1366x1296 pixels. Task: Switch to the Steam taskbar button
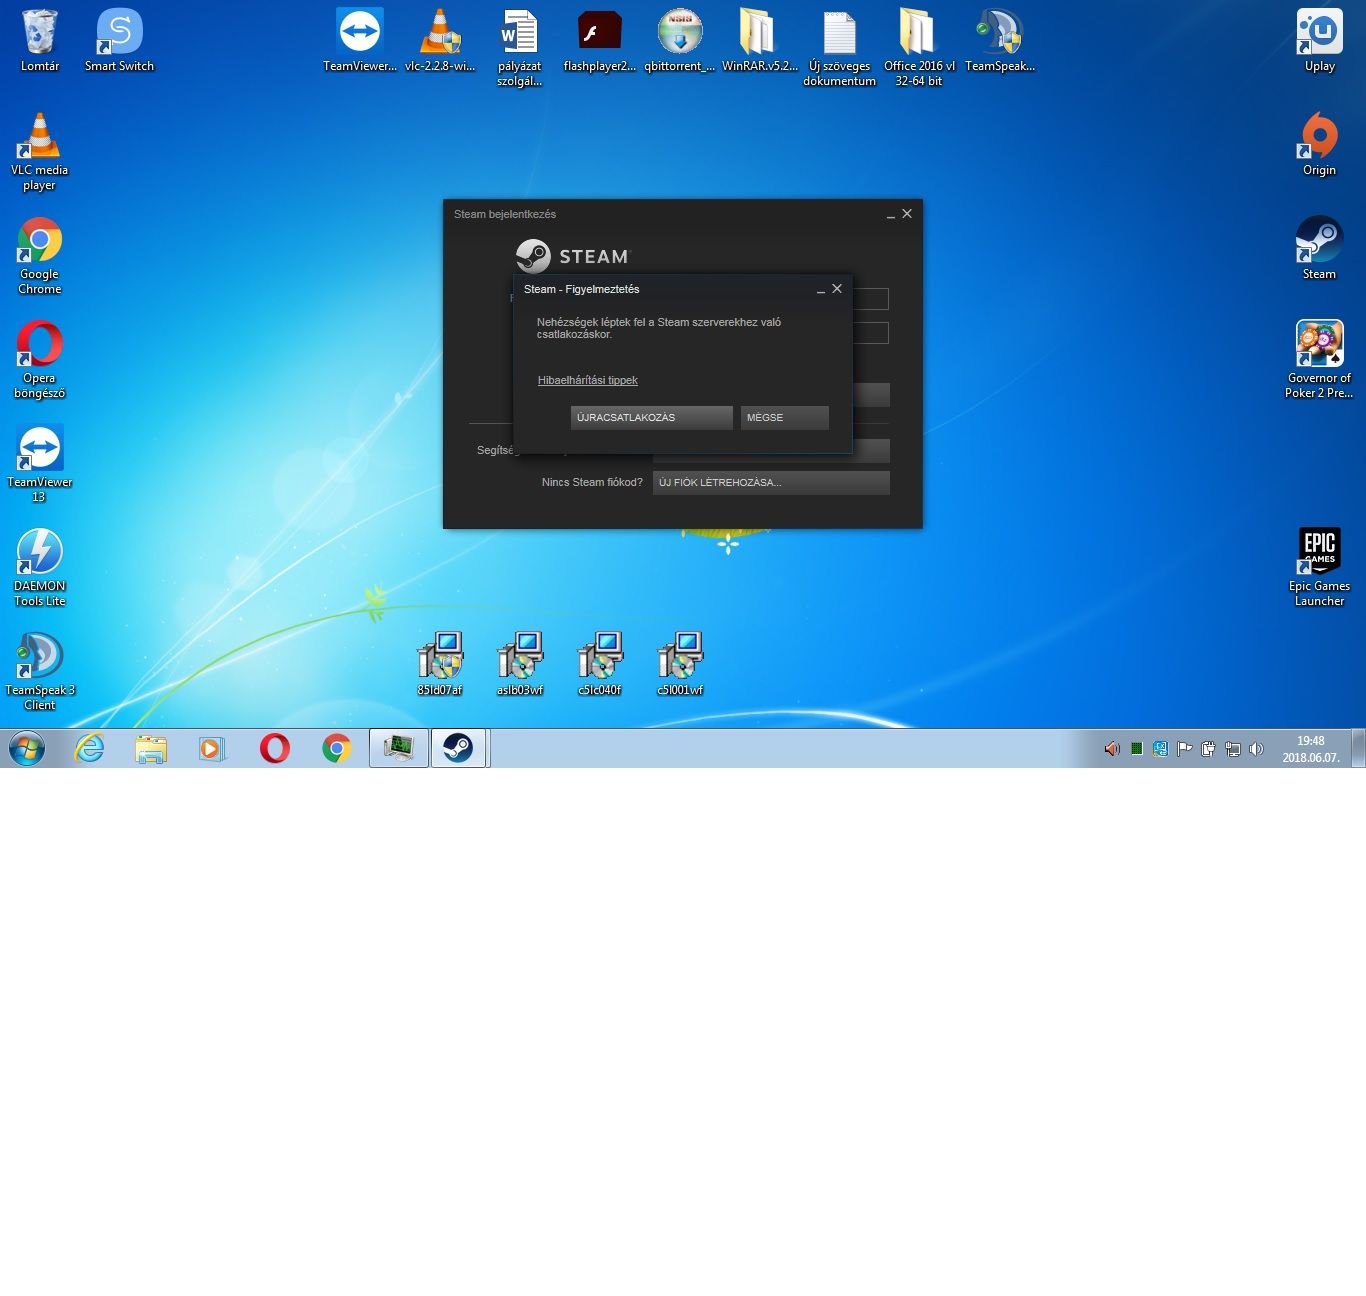pyautogui.click(x=459, y=748)
